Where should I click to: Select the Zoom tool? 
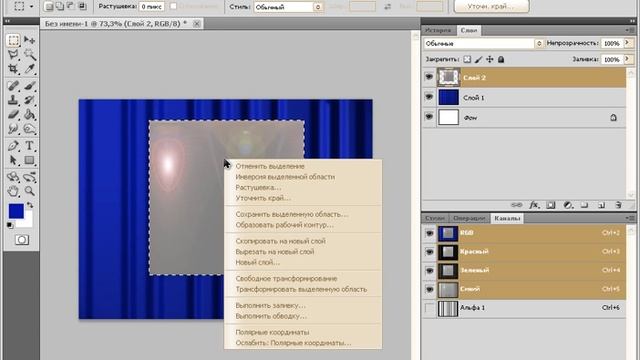(x=29, y=191)
